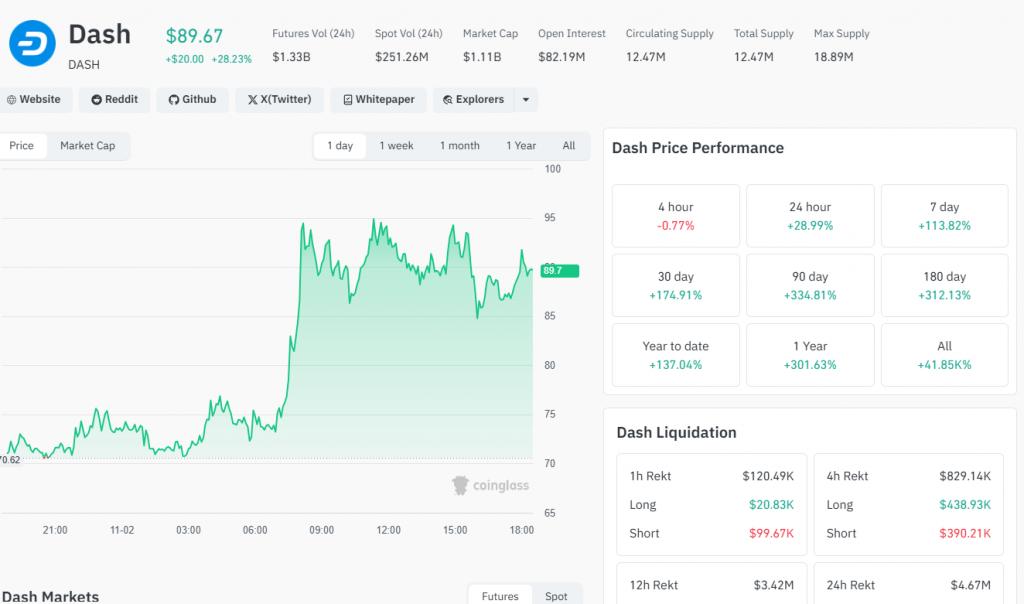Click the 24 hour performance card
The image size is (1024, 604).
(810, 216)
